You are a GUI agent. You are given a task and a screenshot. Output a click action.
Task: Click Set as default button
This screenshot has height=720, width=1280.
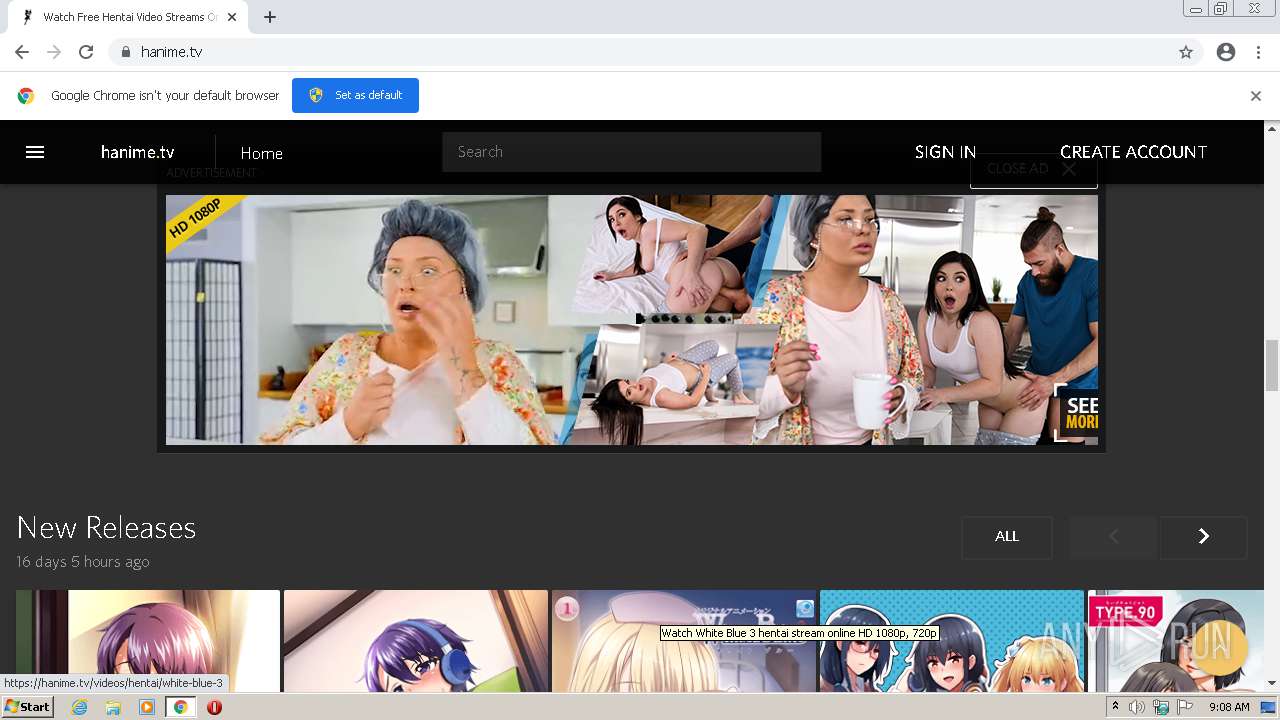(355, 95)
